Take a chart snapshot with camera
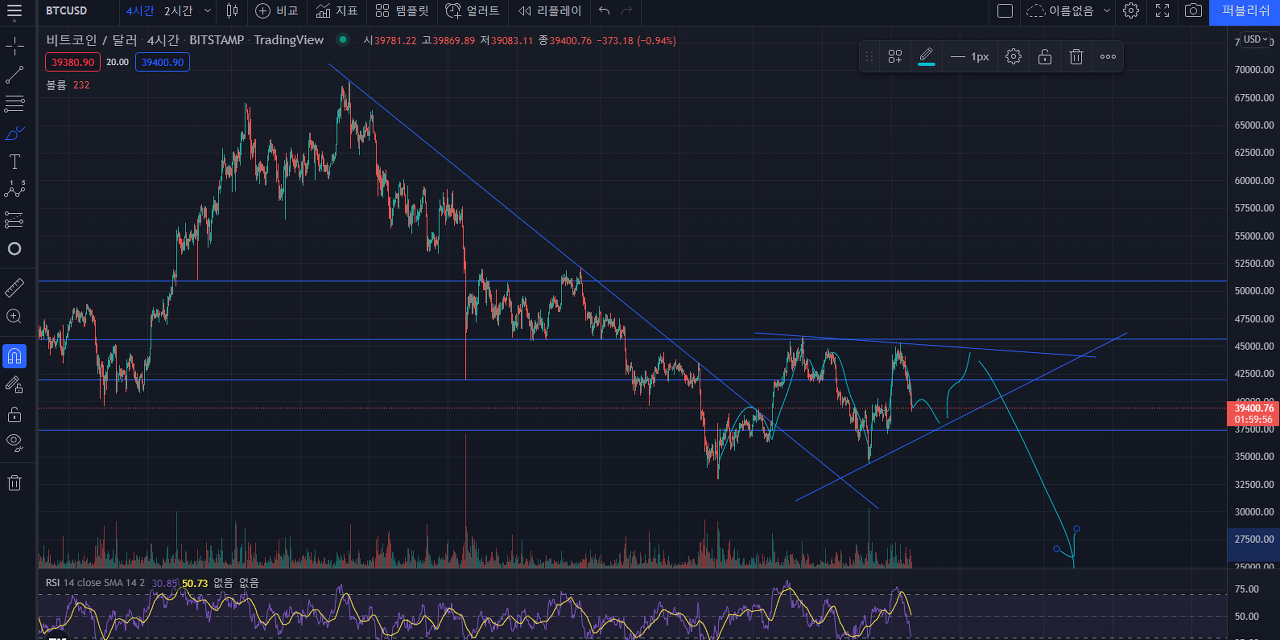This screenshot has height=640, width=1280. tap(1193, 11)
